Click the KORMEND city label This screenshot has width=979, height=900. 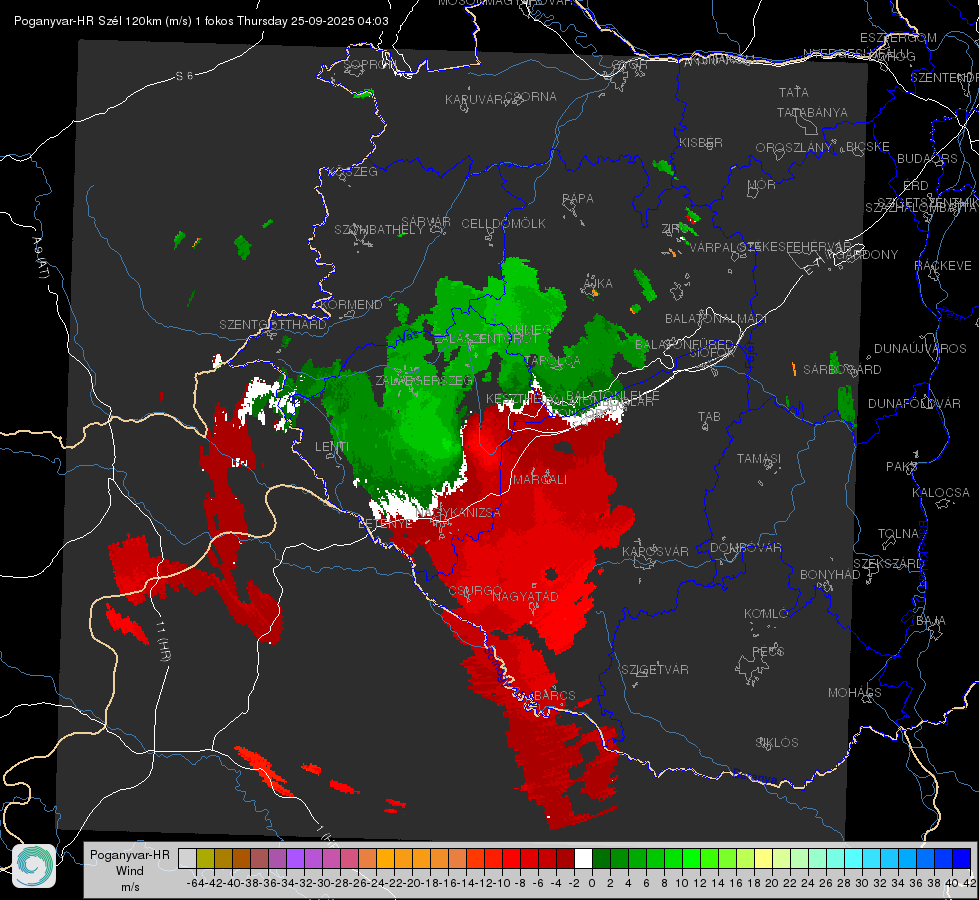[x=351, y=305]
